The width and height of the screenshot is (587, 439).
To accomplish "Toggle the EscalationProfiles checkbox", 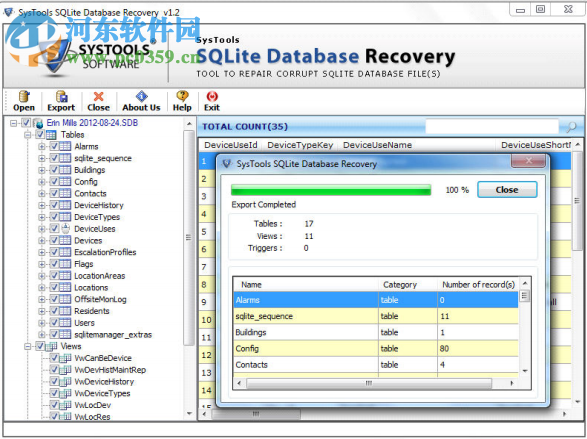I will (54, 252).
